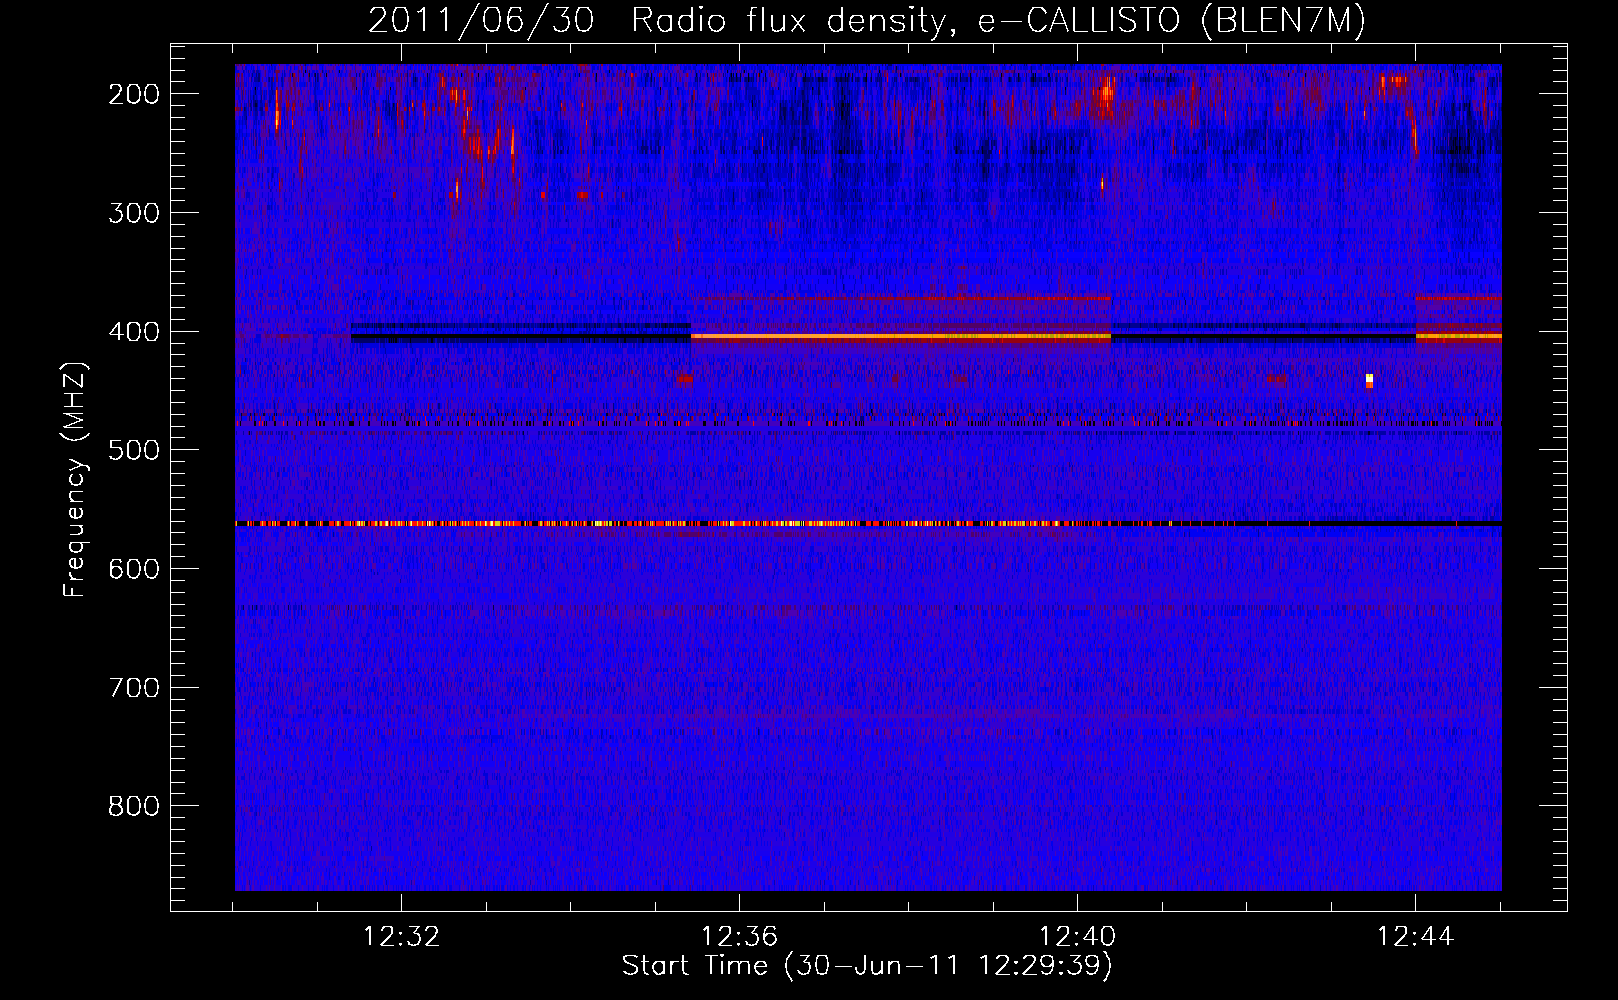The width and height of the screenshot is (1618, 1000).
Task: Click the 12:44 time tick label
Action: coord(1415,937)
